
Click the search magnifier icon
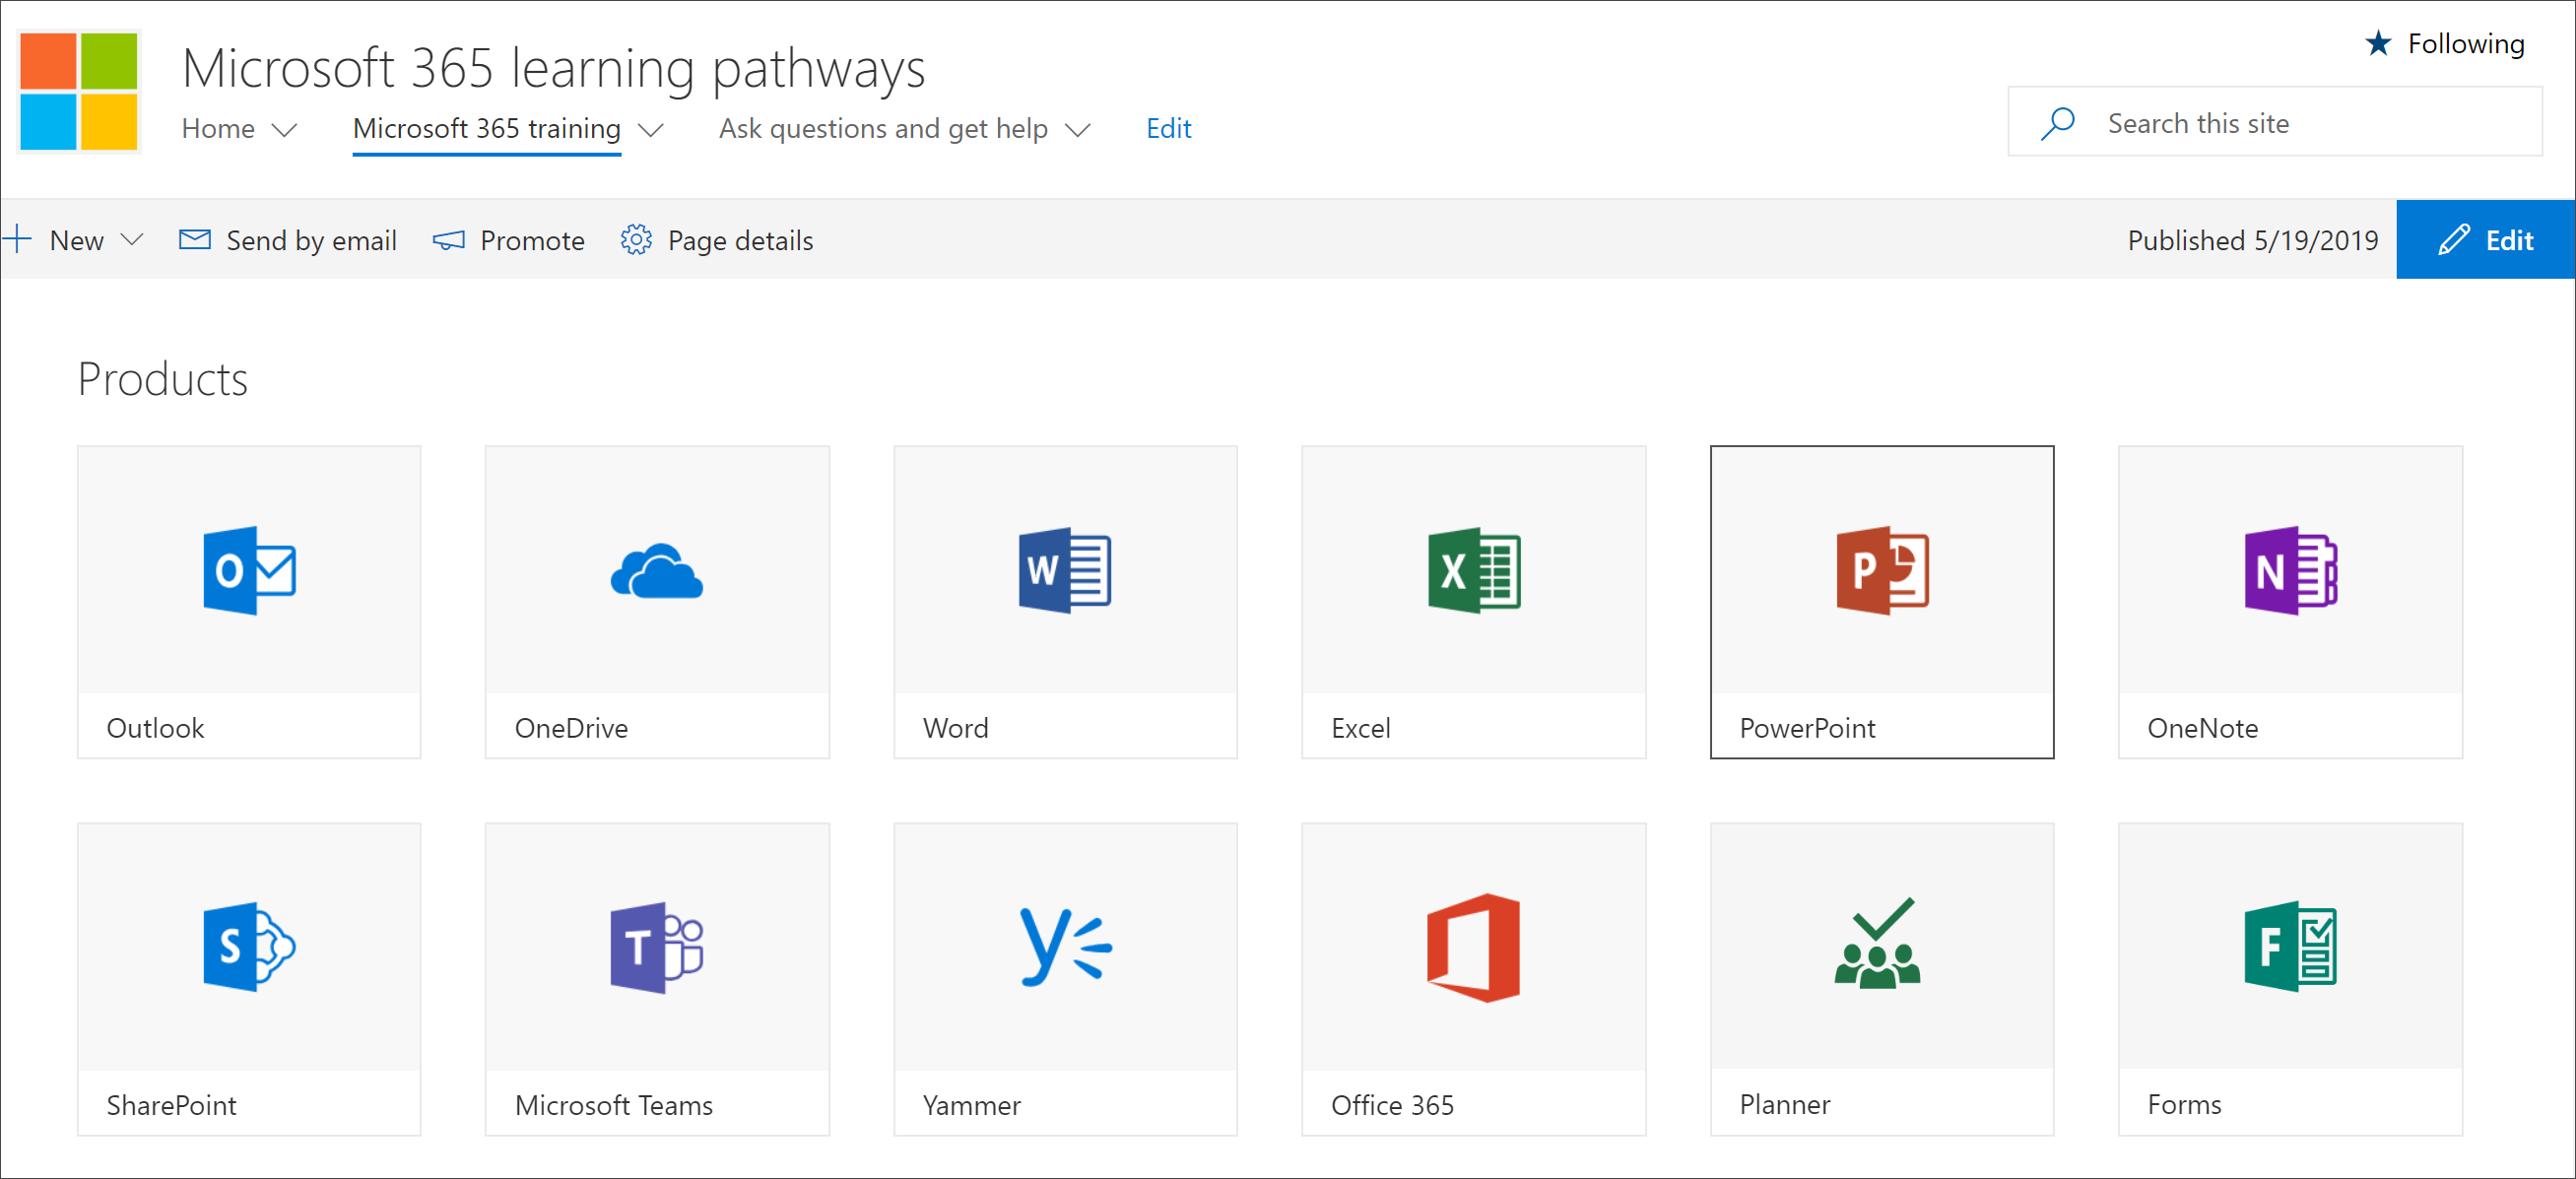pos(2057,123)
